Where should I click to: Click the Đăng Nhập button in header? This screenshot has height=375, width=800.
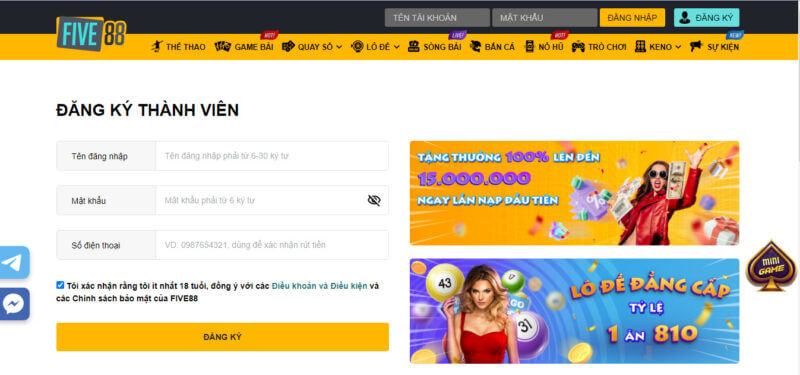click(x=632, y=17)
